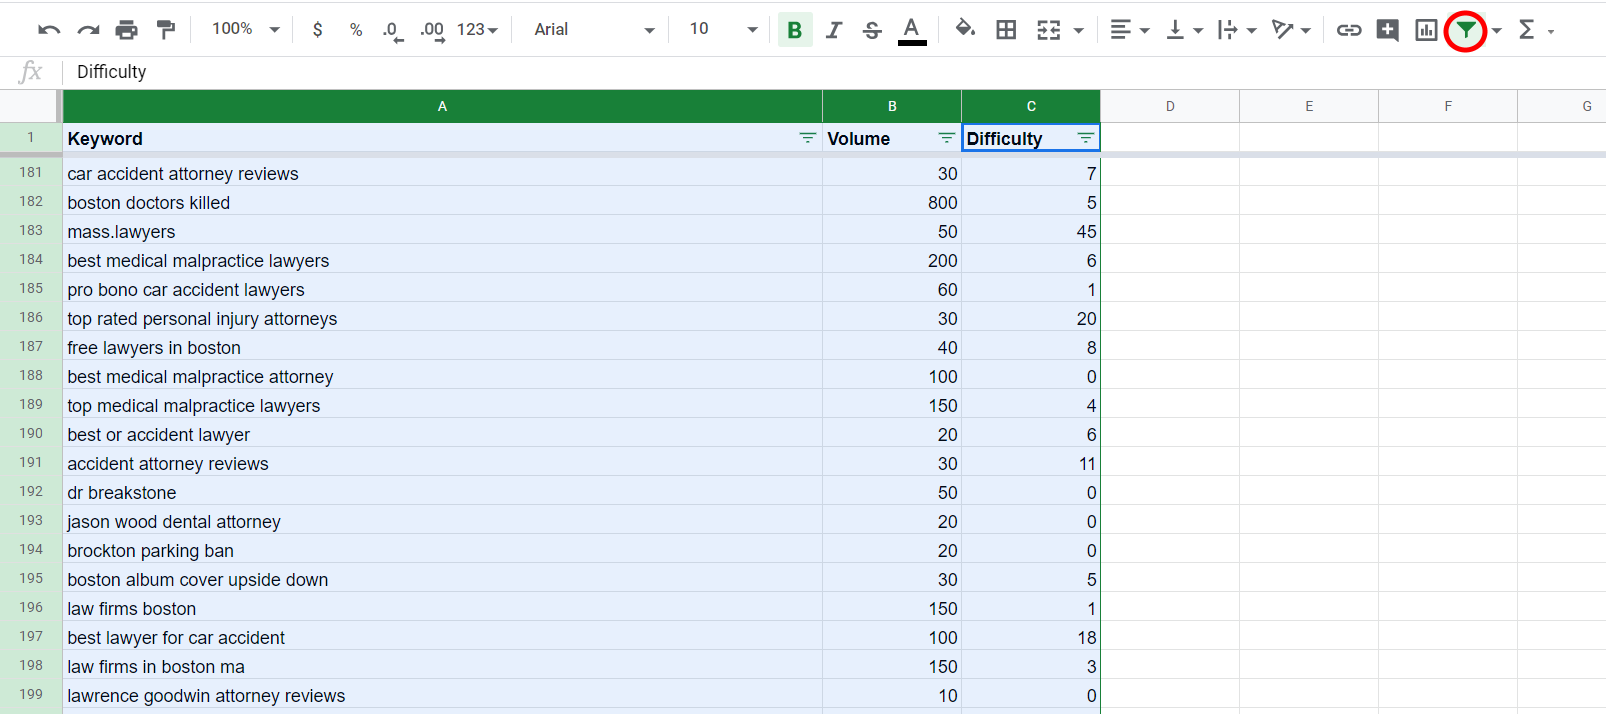Open the zoom 100% dropdown
The width and height of the screenshot is (1606, 714).
(246, 29)
